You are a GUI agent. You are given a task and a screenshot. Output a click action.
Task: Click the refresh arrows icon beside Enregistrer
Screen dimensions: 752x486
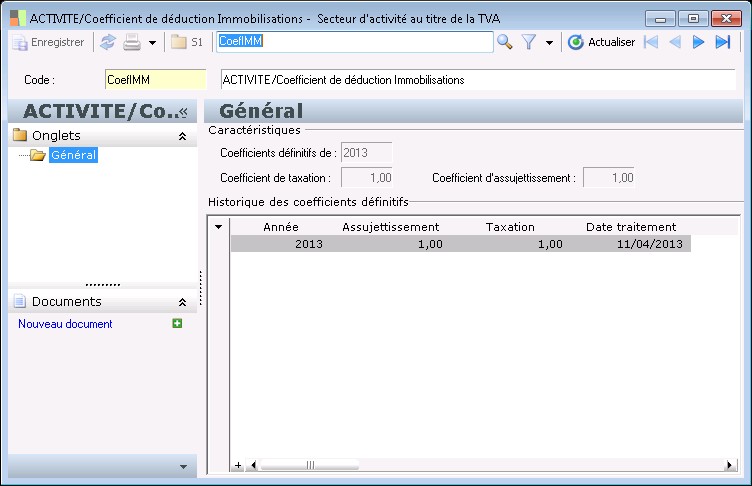pyautogui.click(x=108, y=42)
